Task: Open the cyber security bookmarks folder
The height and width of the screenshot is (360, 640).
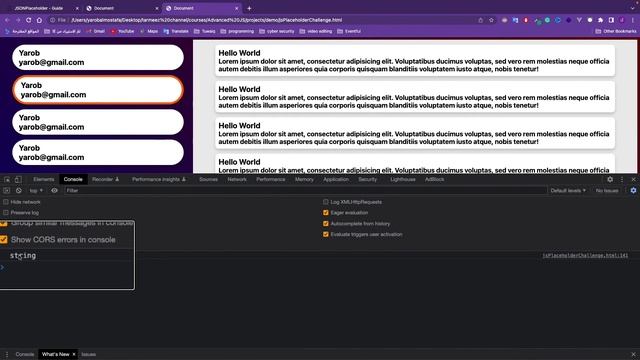Action: [x=276, y=31]
